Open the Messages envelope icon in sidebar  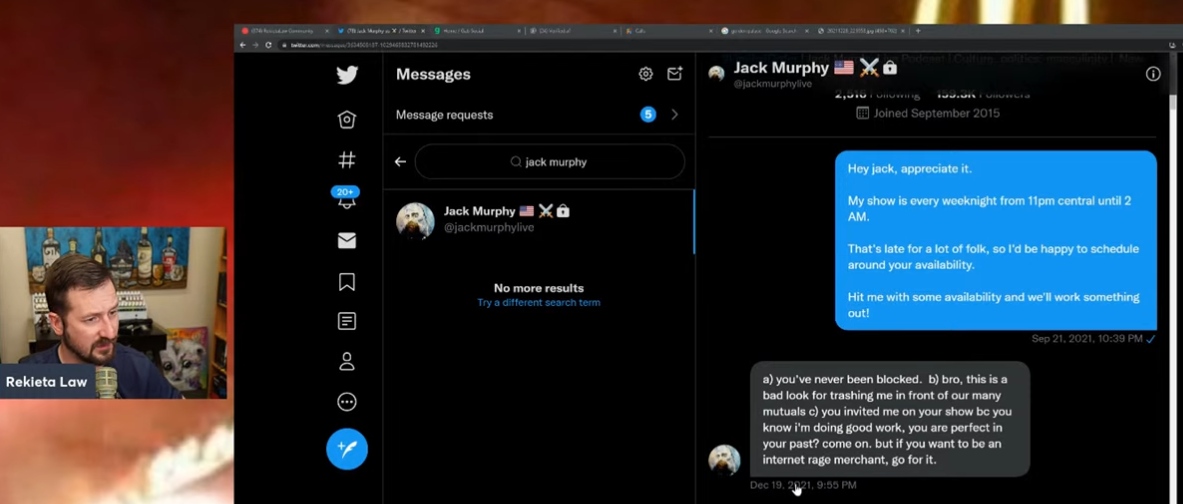click(x=347, y=241)
